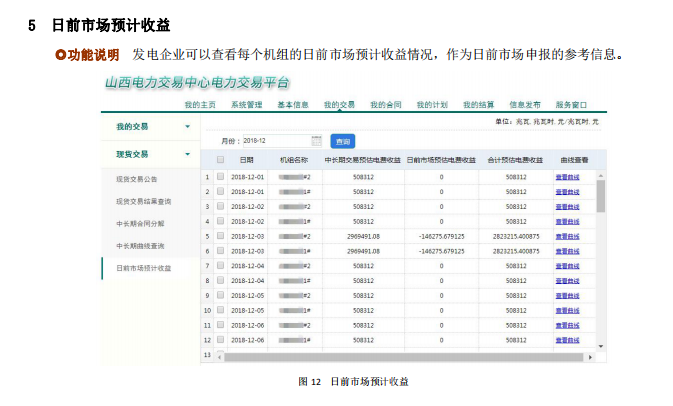Viewport: 673px width, 406px height.
Task: Collapse the 现货交易 sidebar section
Action: click(187, 154)
